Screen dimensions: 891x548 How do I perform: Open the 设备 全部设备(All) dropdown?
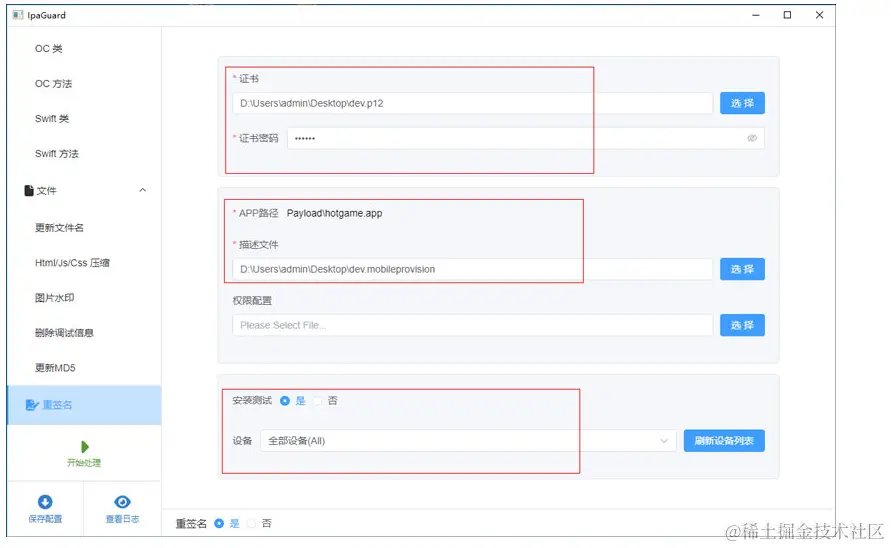[468, 441]
